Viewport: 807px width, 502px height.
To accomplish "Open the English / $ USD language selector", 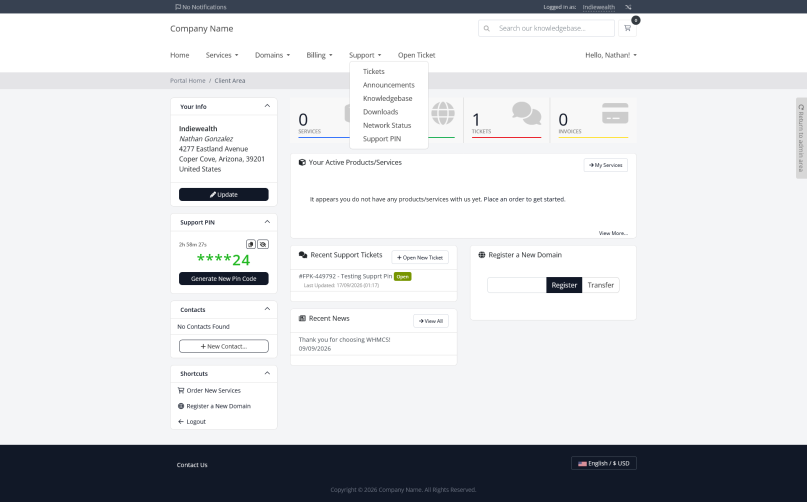I will tap(604, 463).
